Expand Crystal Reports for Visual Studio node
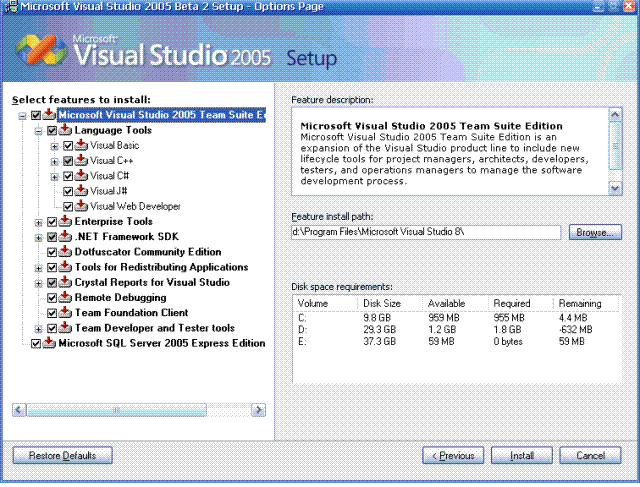 tap(38, 284)
